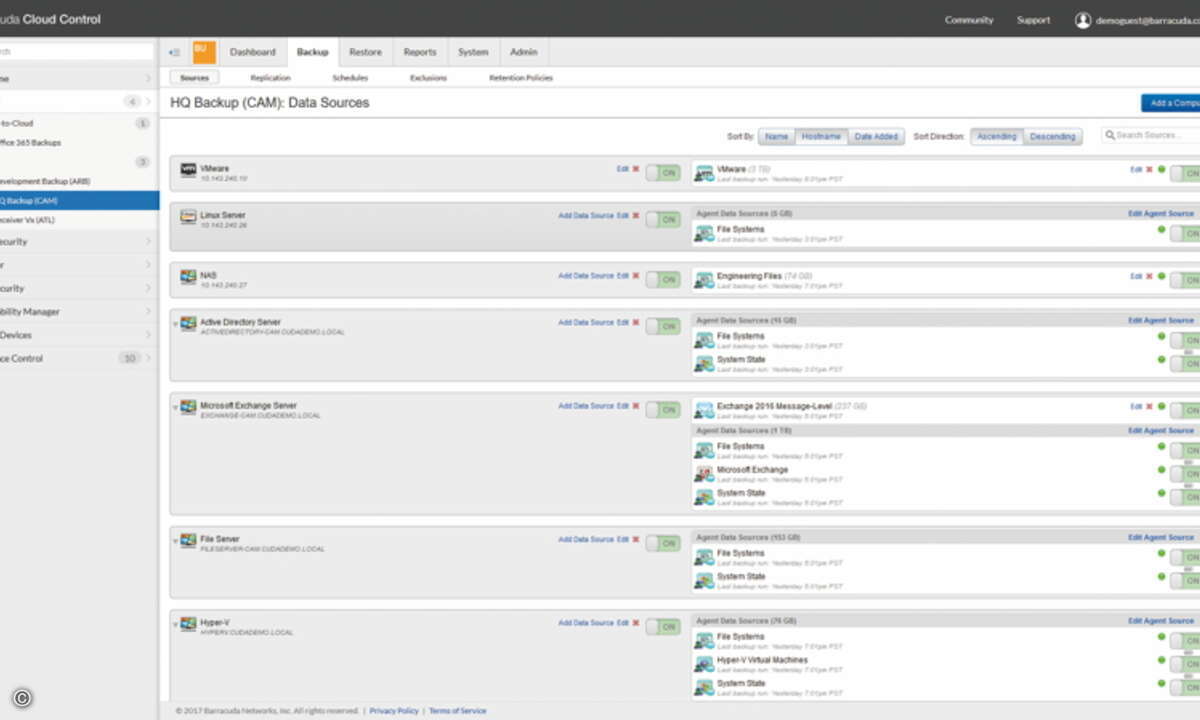Toggle the Hyper-V ON switch
The width and height of the screenshot is (1200, 720).
(x=662, y=626)
